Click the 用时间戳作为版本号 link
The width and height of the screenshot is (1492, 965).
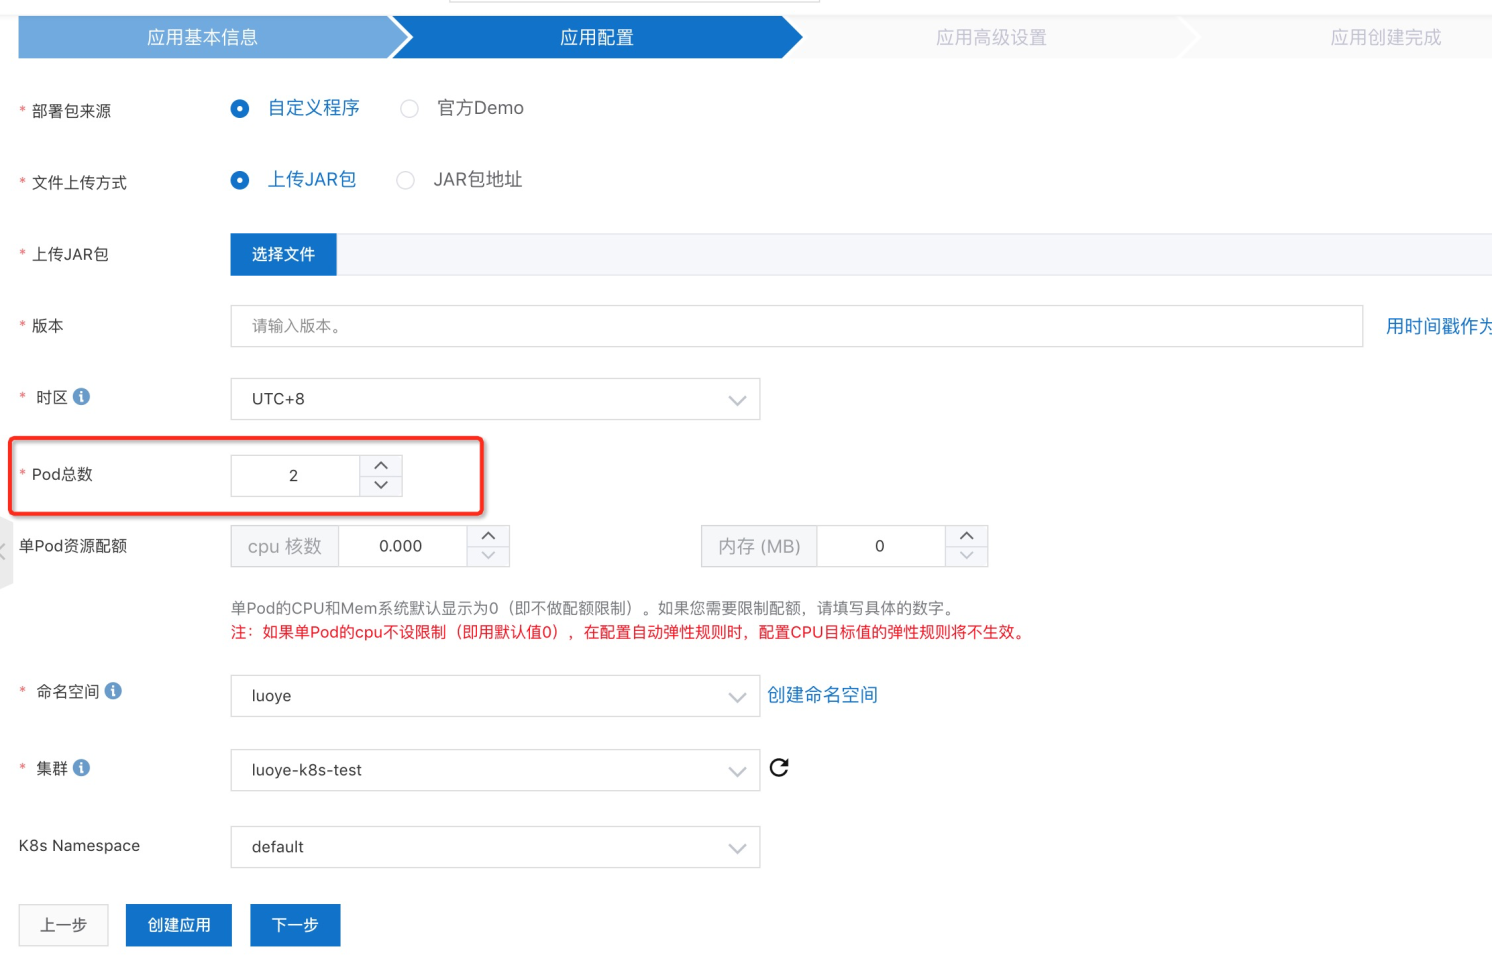[1438, 326]
